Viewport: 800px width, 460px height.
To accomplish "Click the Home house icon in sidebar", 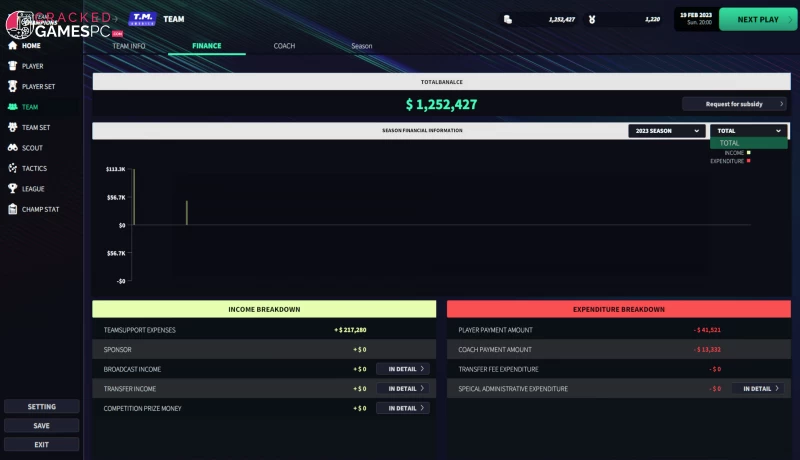I will click(12, 45).
